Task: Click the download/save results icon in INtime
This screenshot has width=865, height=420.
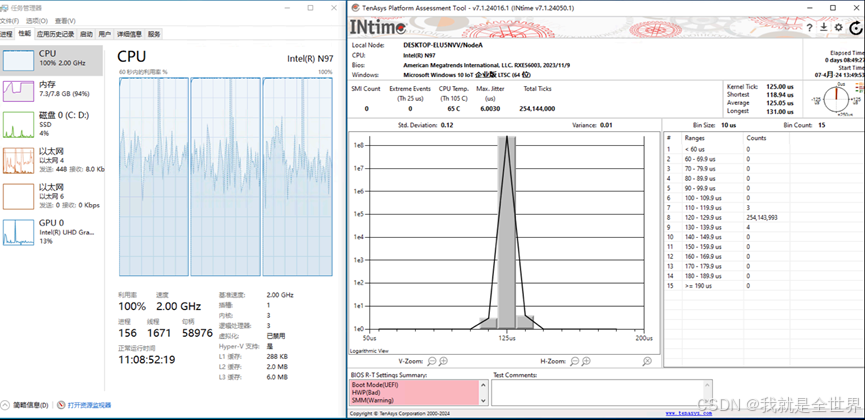Action: tap(824, 27)
